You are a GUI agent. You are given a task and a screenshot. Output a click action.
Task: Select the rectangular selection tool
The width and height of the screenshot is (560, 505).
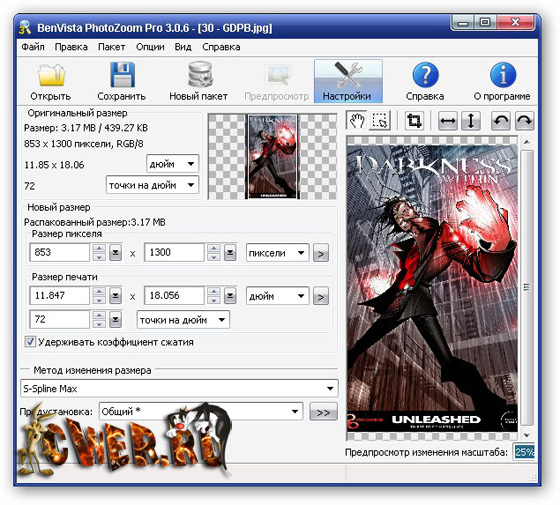(x=379, y=121)
